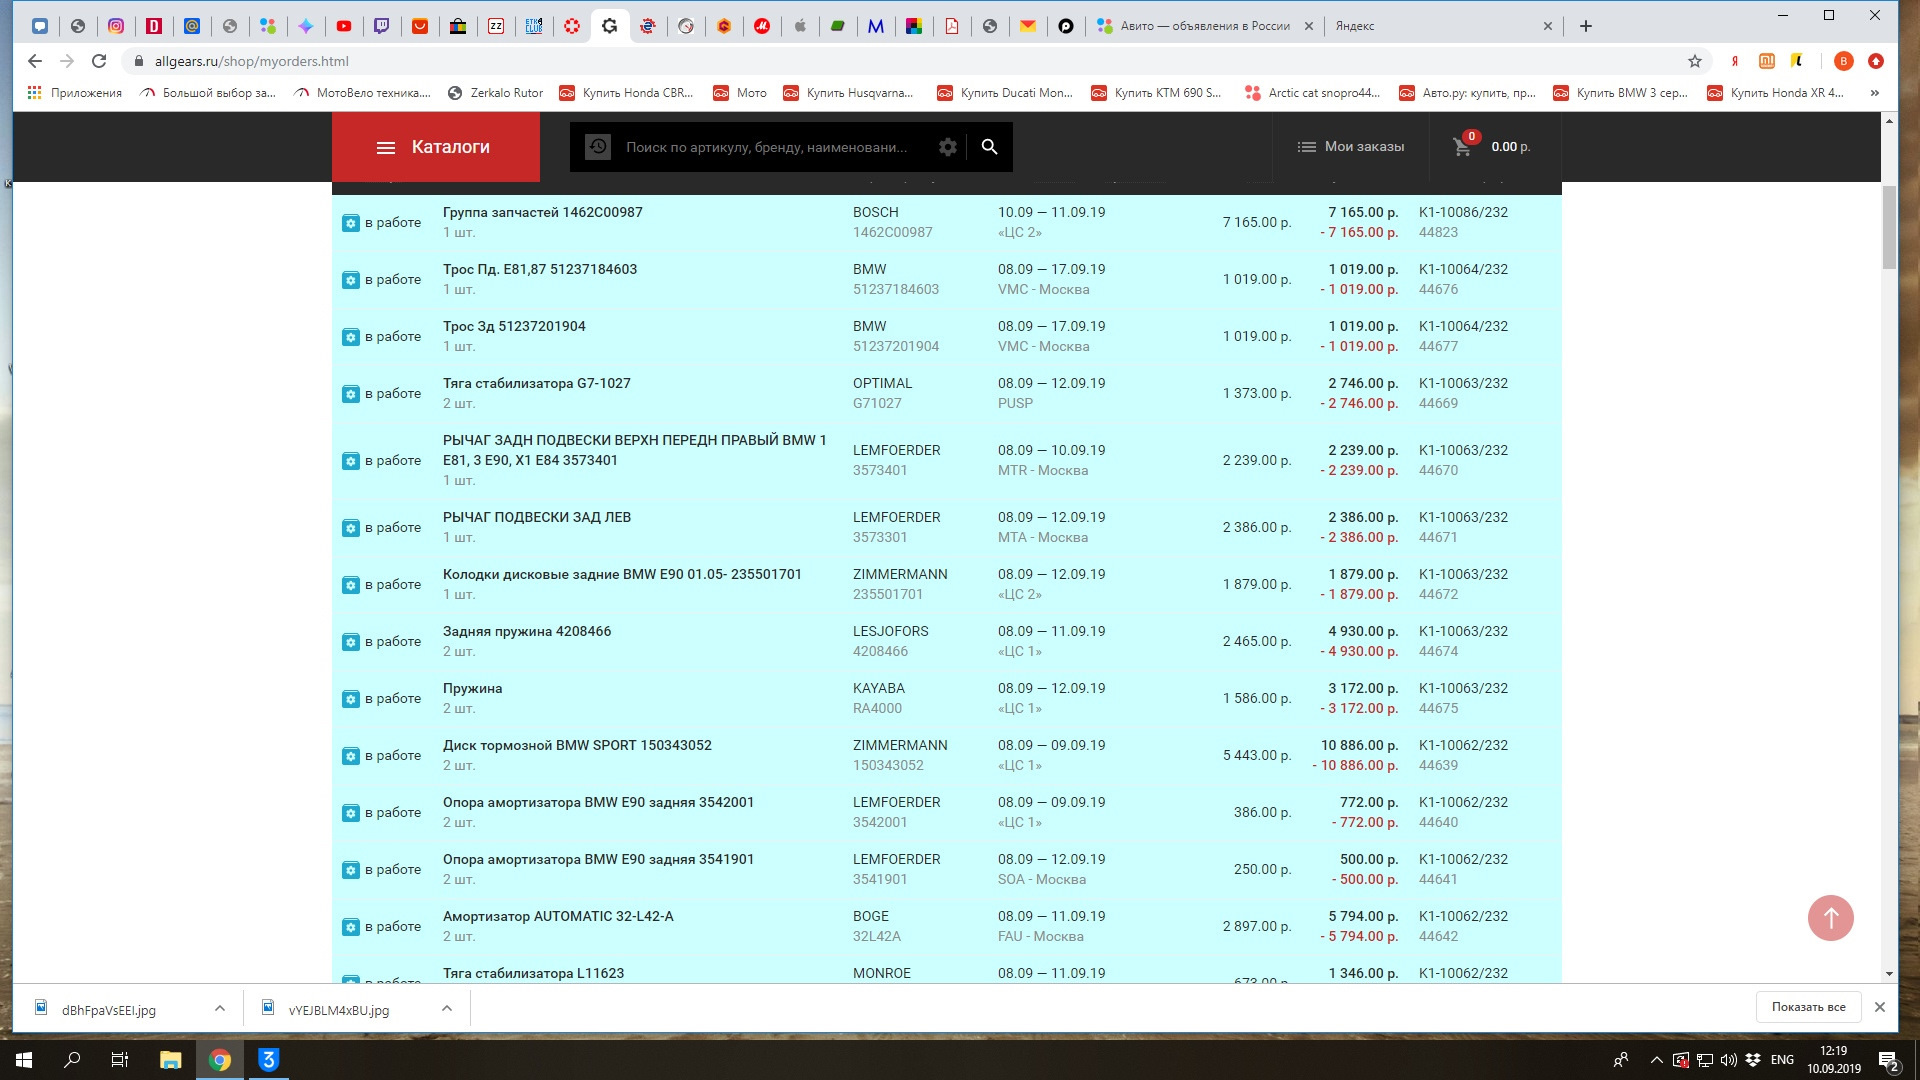Open search settings gear icon
This screenshot has height=1080, width=1920.
(x=947, y=147)
